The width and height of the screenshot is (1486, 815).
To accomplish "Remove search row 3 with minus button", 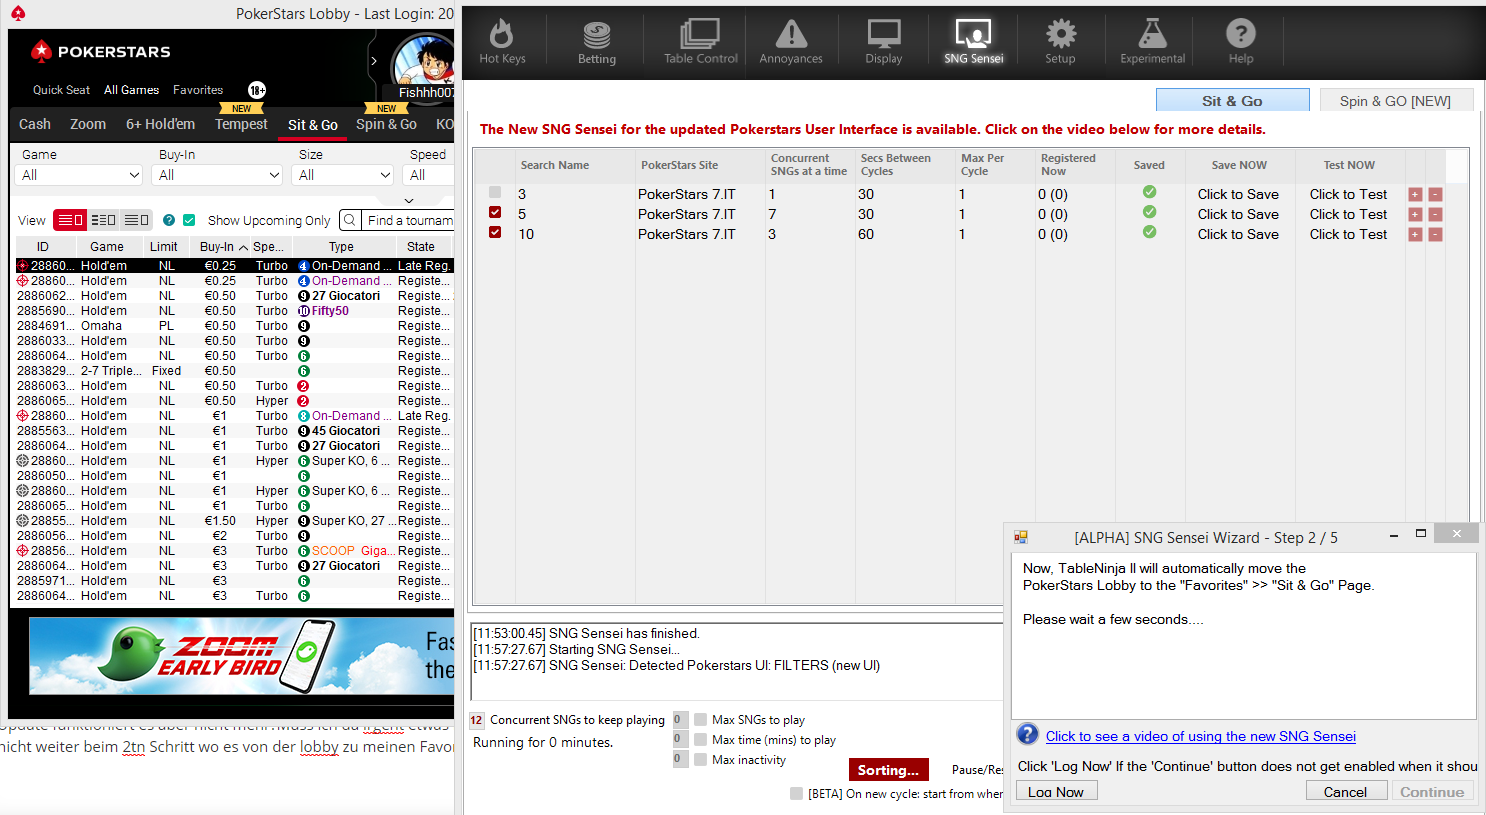I will click(x=1435, y=194).
